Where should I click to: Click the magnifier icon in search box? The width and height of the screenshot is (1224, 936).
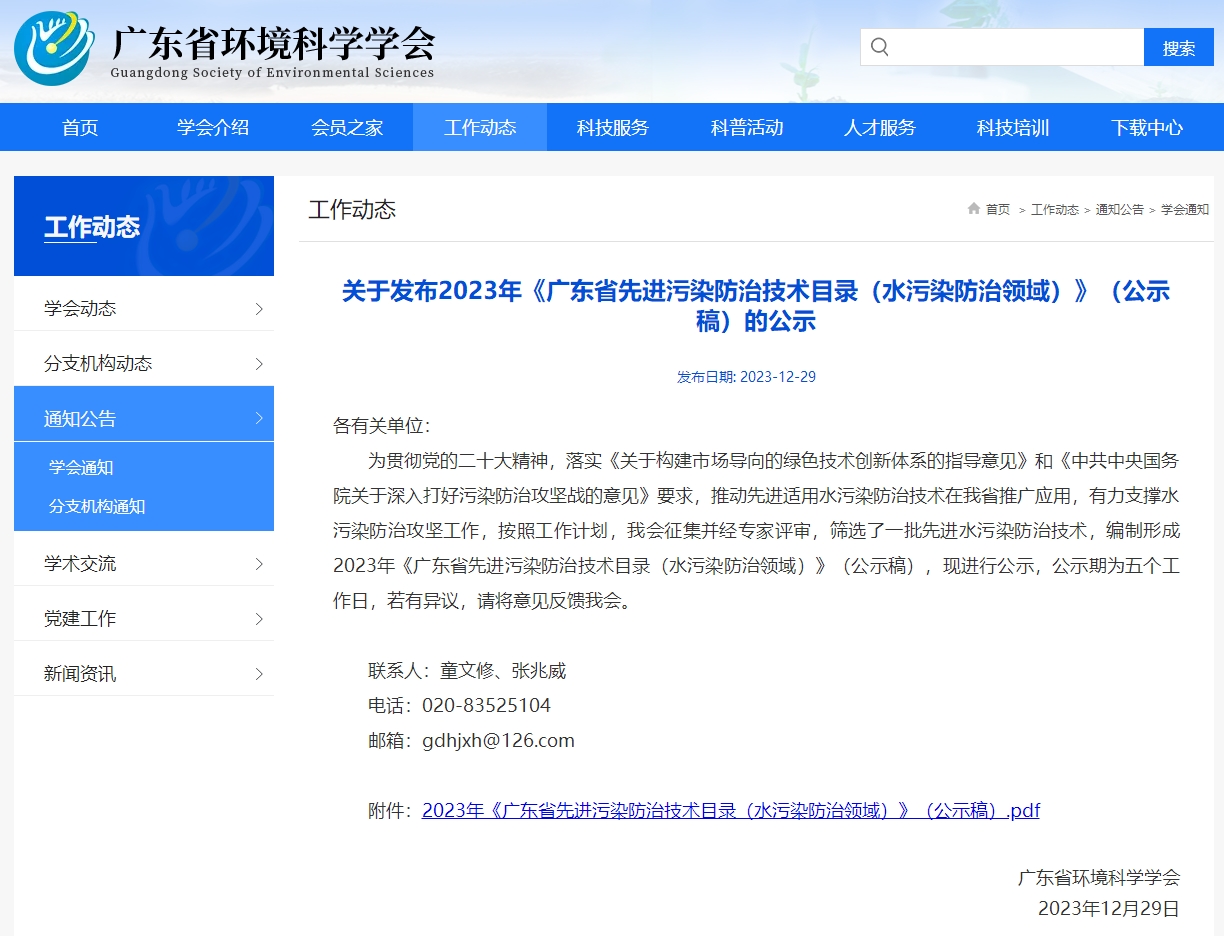click(x=879, y=47)
